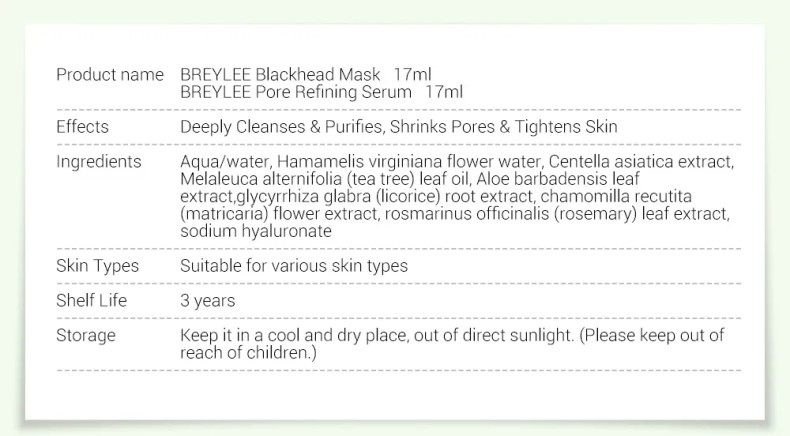Click the 'Effects' row label
This screenshot has height=436, width=790.
point(82,127)
